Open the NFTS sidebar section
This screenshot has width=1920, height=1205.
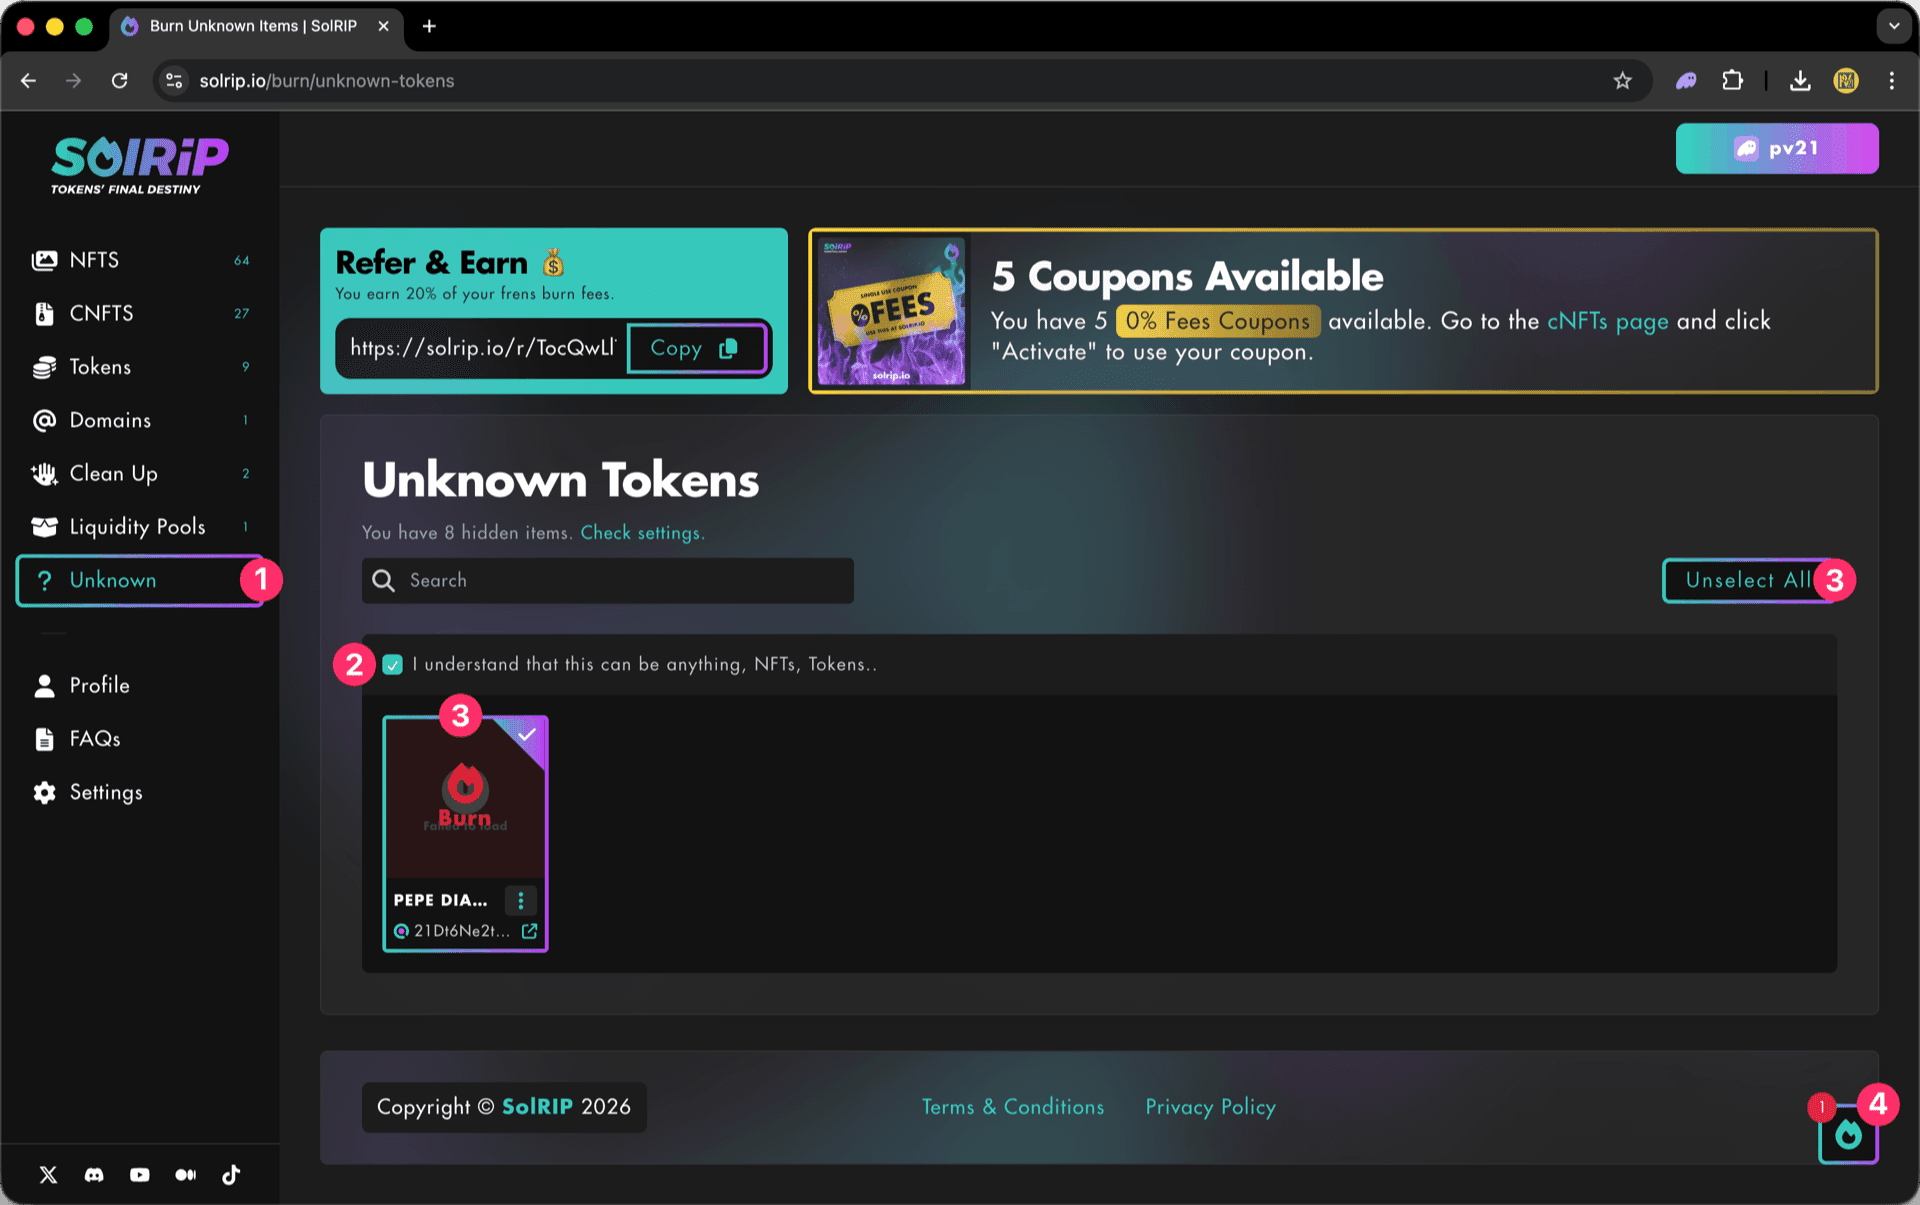tap(140, 260)
